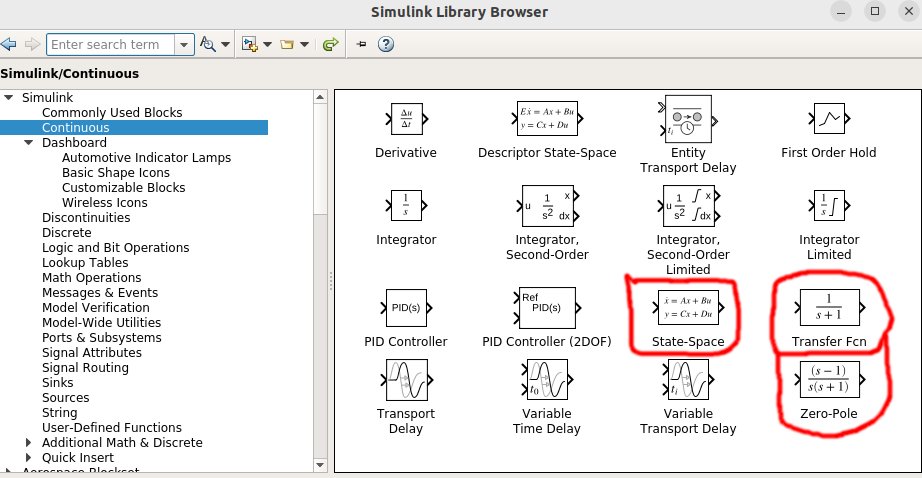The width and height of the screenshot is (922, 478).
Task: Select Signal Routing library
Action: tap(85, 367)
